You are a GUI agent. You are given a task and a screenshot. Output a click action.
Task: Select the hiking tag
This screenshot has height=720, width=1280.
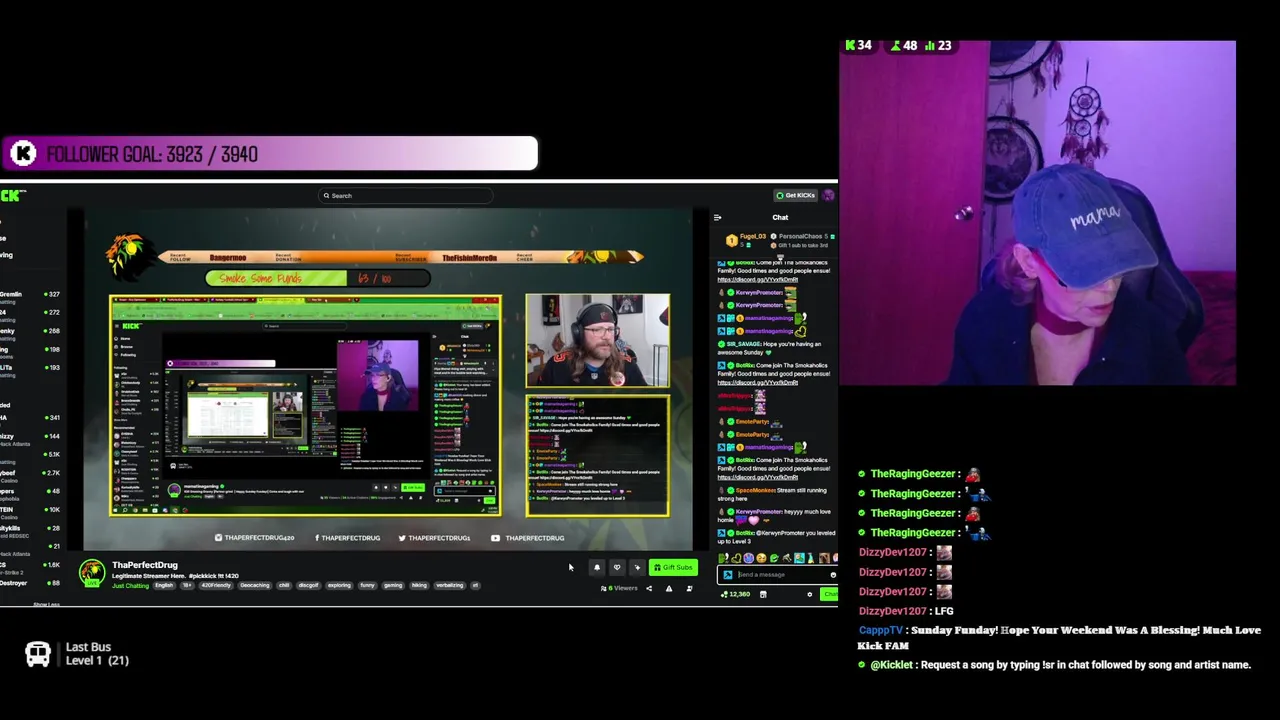click(x=419, y=585)
